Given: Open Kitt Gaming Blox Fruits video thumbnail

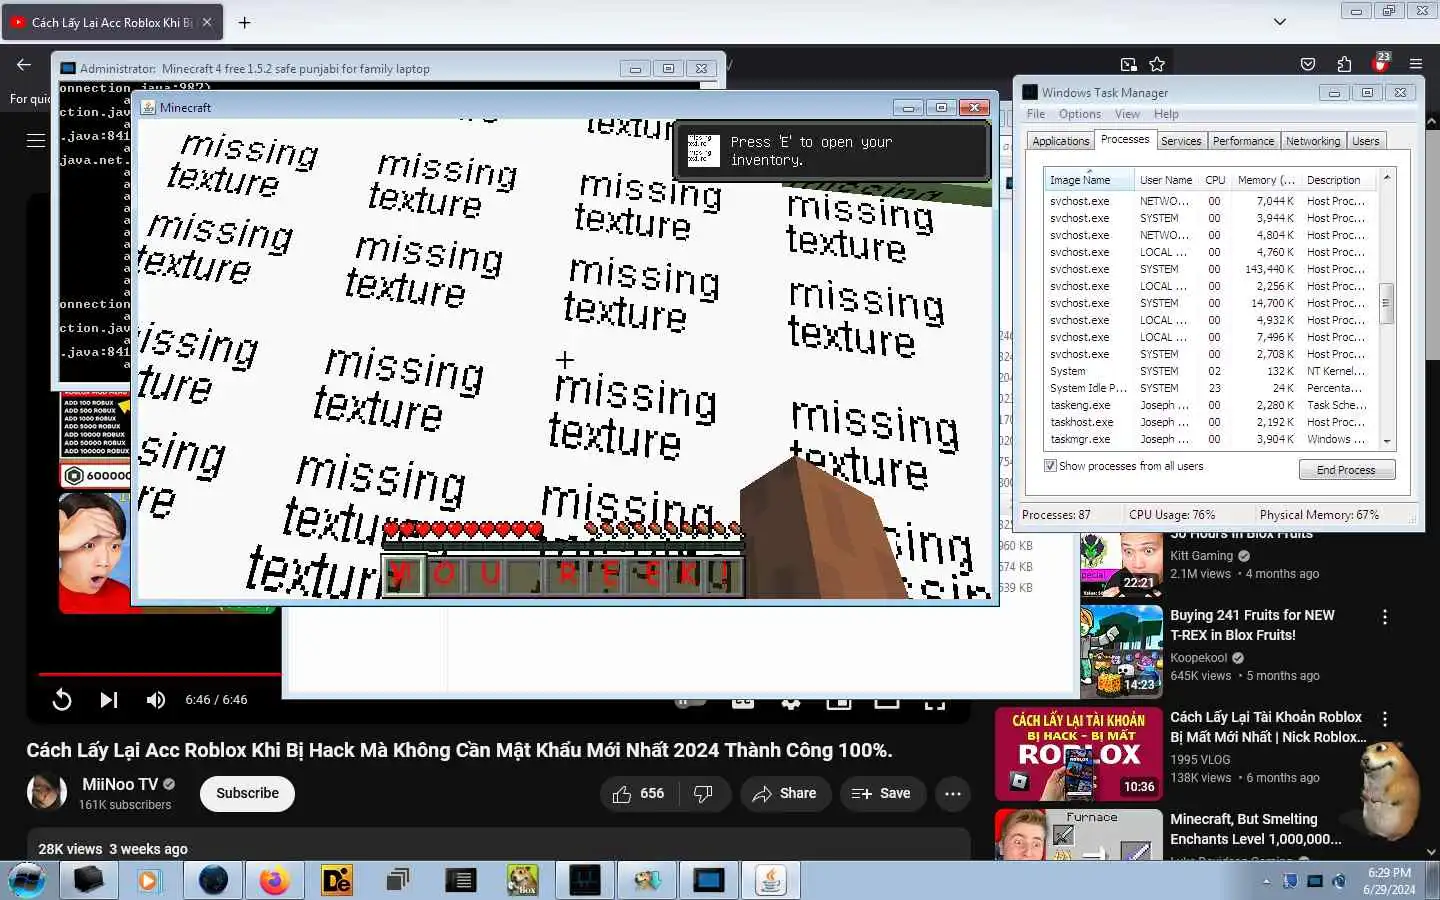Looking at the screenshot, I should point(1121,563).
